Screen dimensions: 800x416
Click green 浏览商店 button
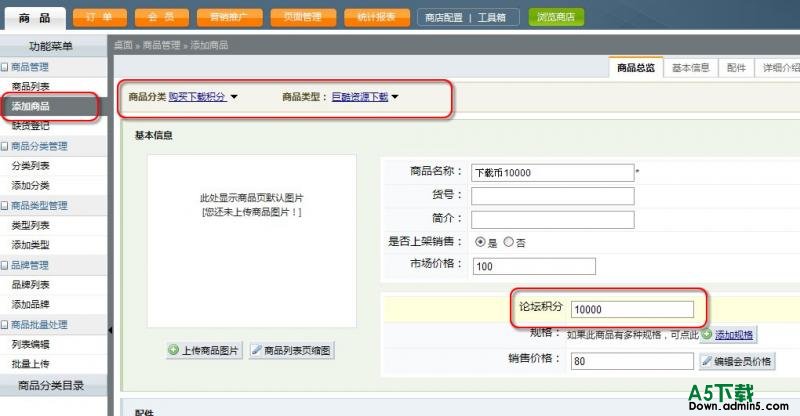point(556,17)
